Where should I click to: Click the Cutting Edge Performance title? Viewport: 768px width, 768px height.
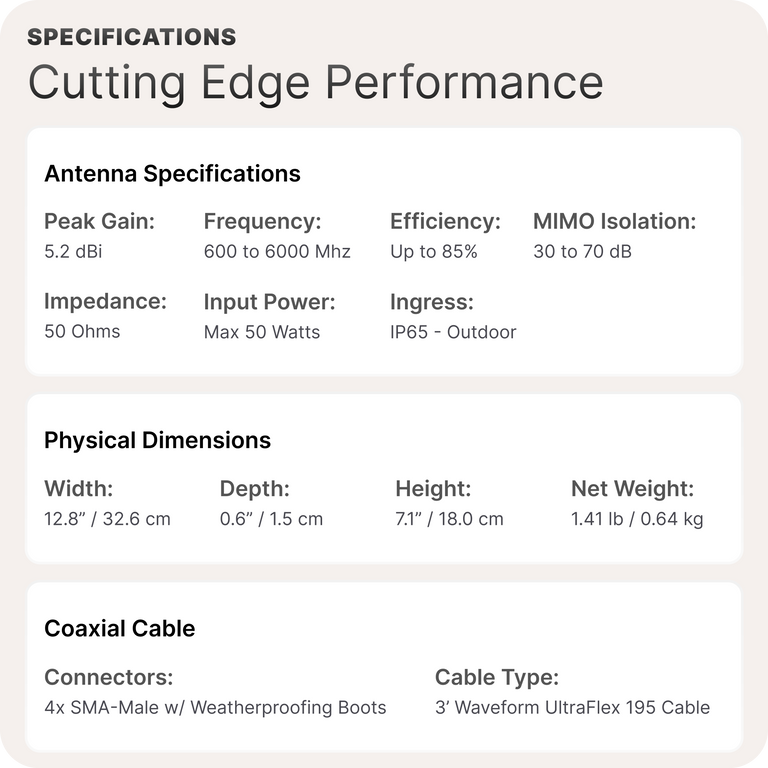(x=315, y=82)
